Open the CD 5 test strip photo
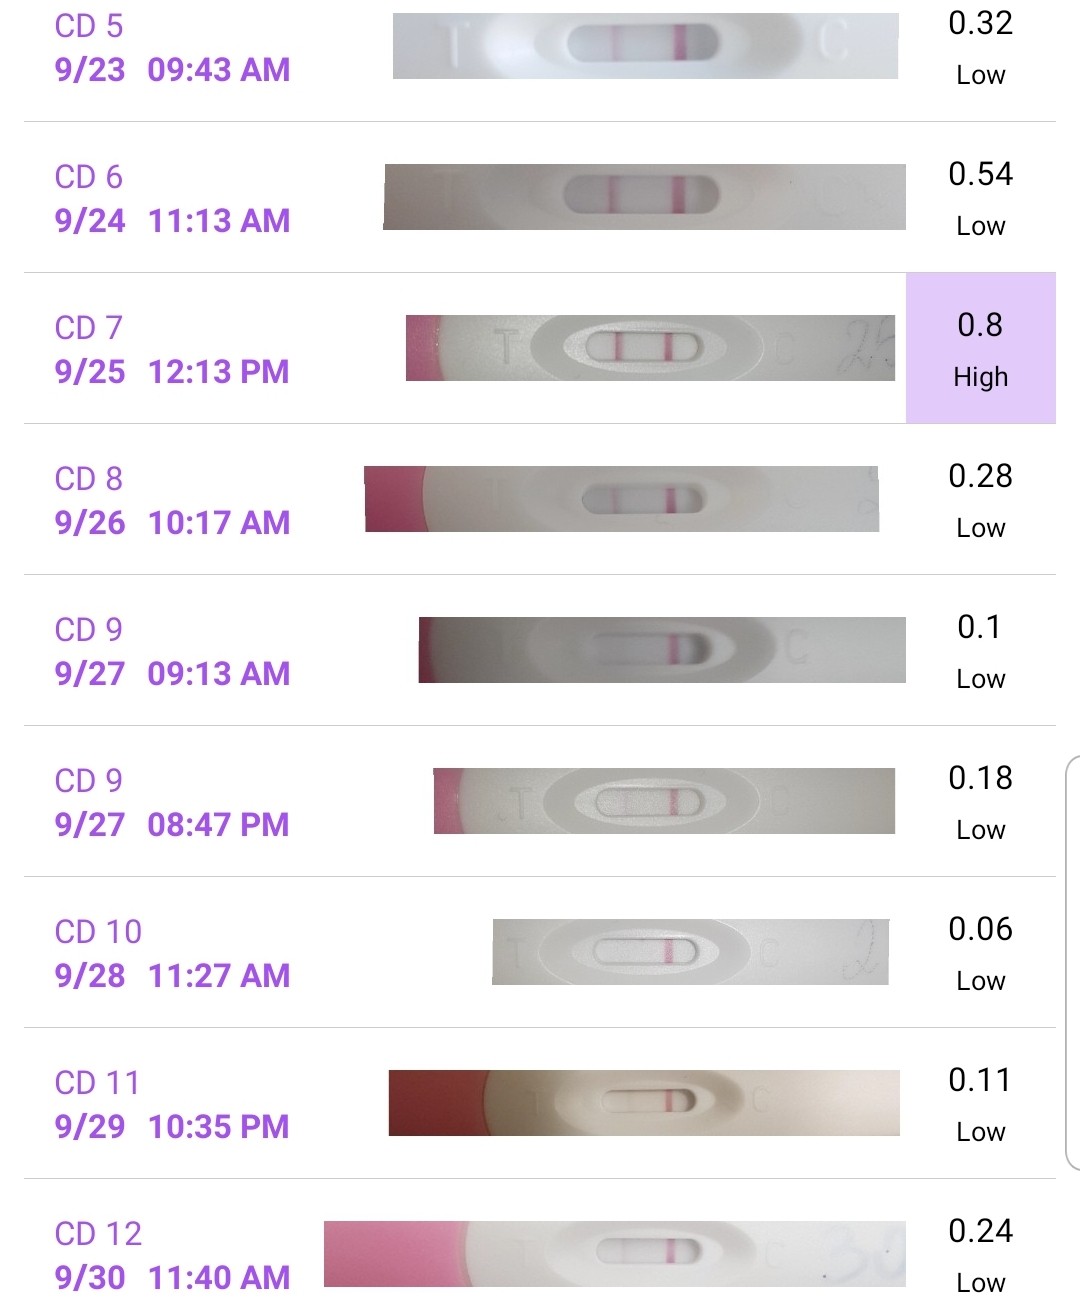Screen dimensions: 1080x1310 click(645, 46)
